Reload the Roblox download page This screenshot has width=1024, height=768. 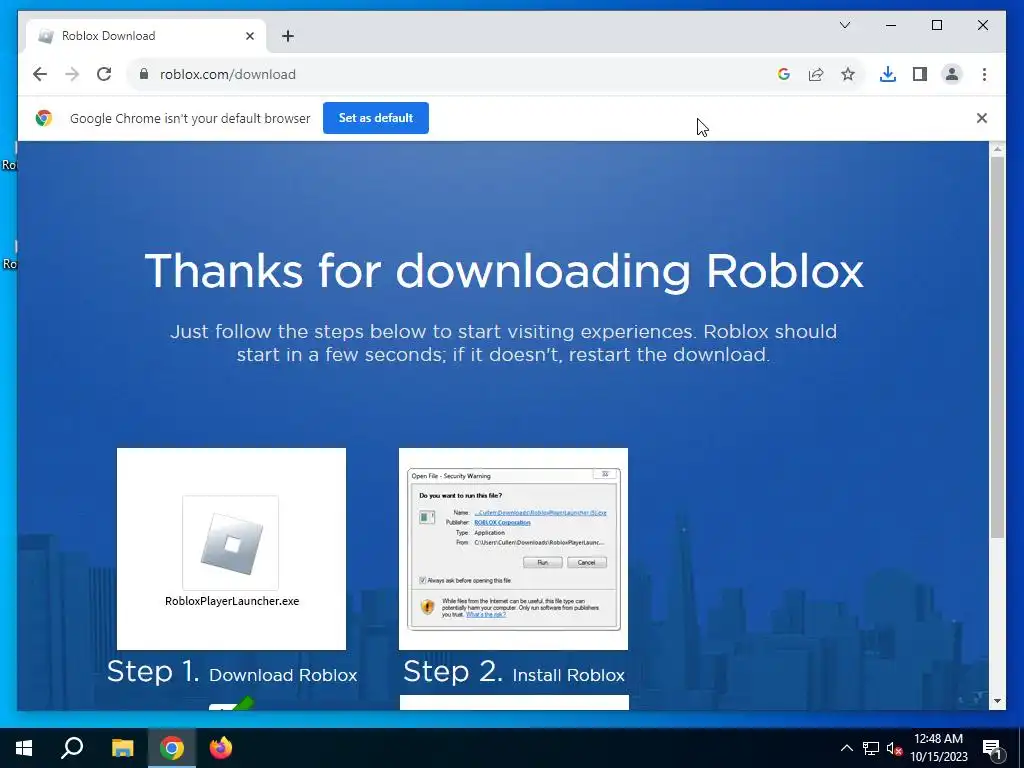(x=104, y=74)
